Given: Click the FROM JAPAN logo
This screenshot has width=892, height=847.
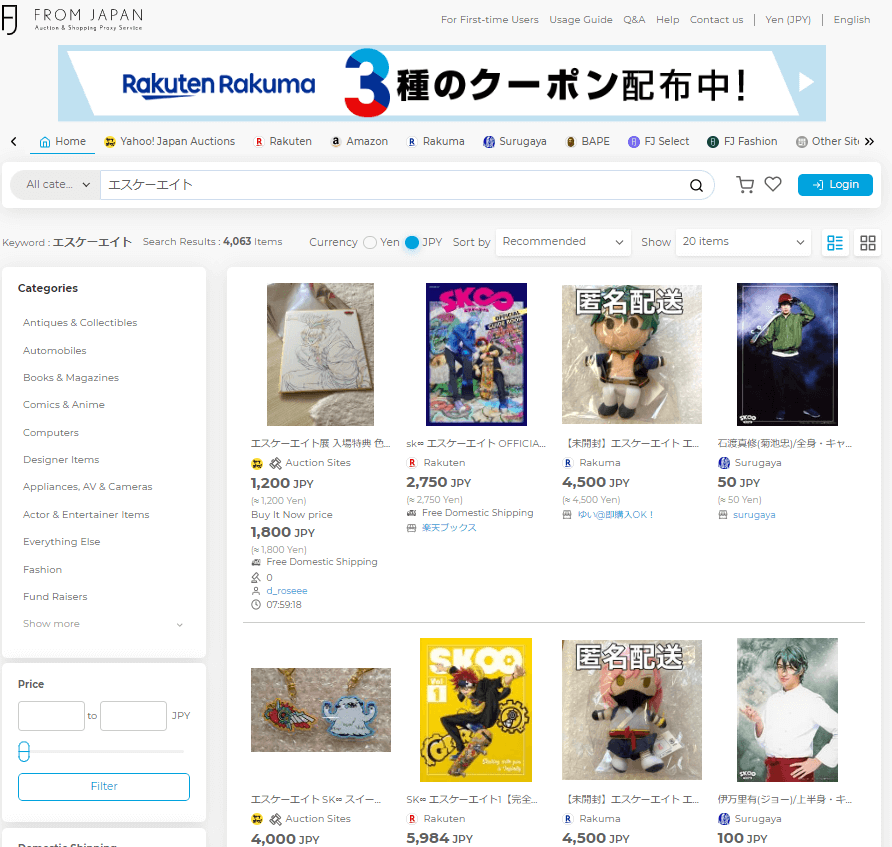Looking at the screenshot, I should point(72,19).
